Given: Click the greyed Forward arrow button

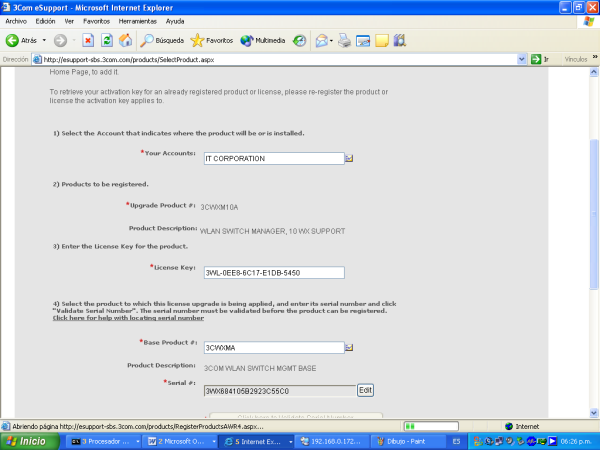Looking at the screenshot, I should (x=60, y=40).
